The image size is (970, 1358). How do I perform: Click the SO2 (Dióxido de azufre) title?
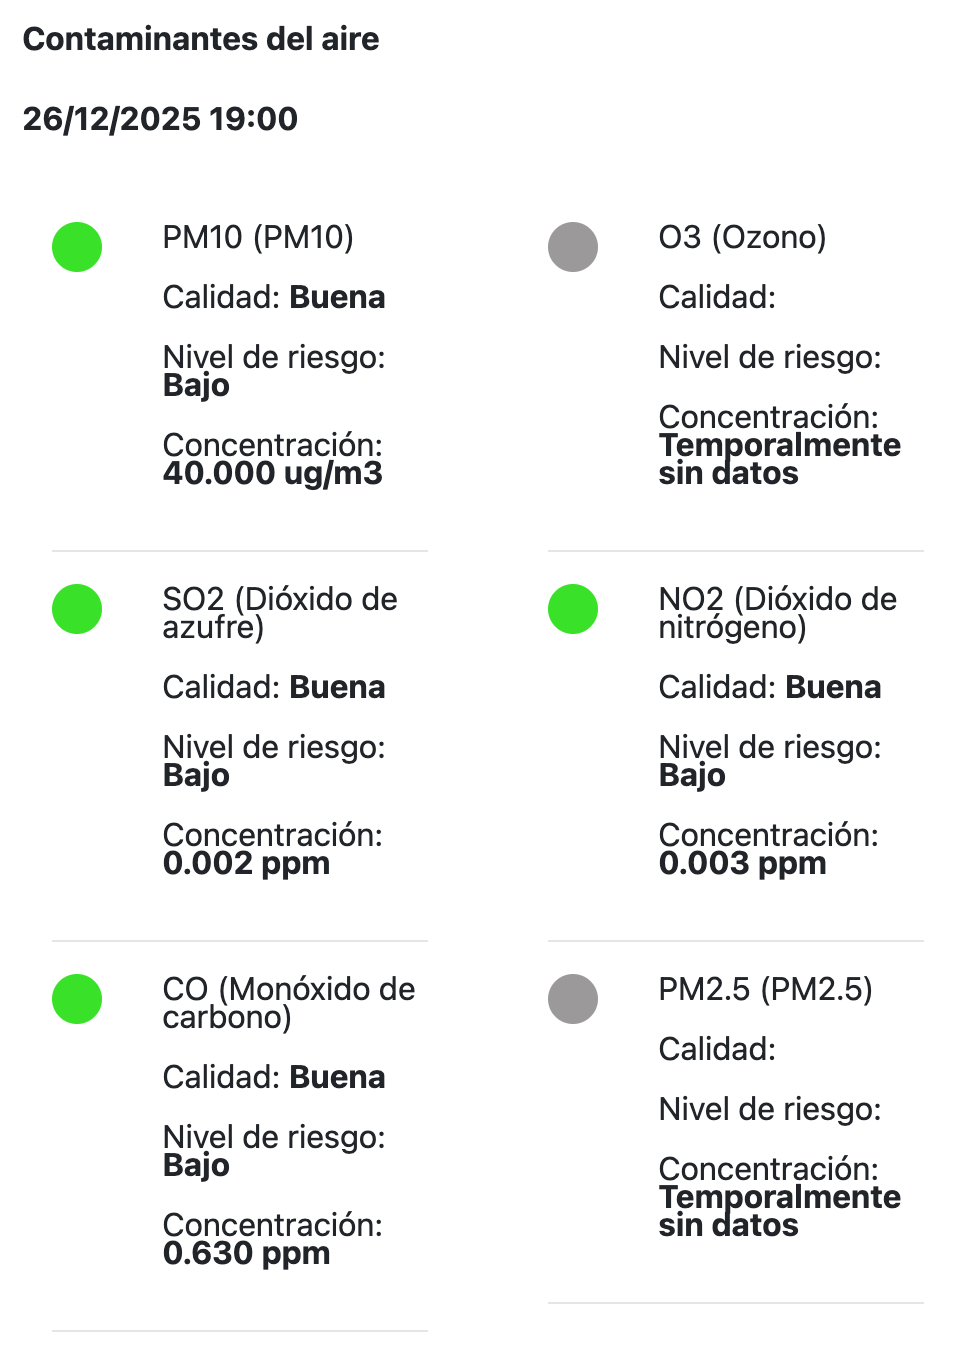click(280, 613)
